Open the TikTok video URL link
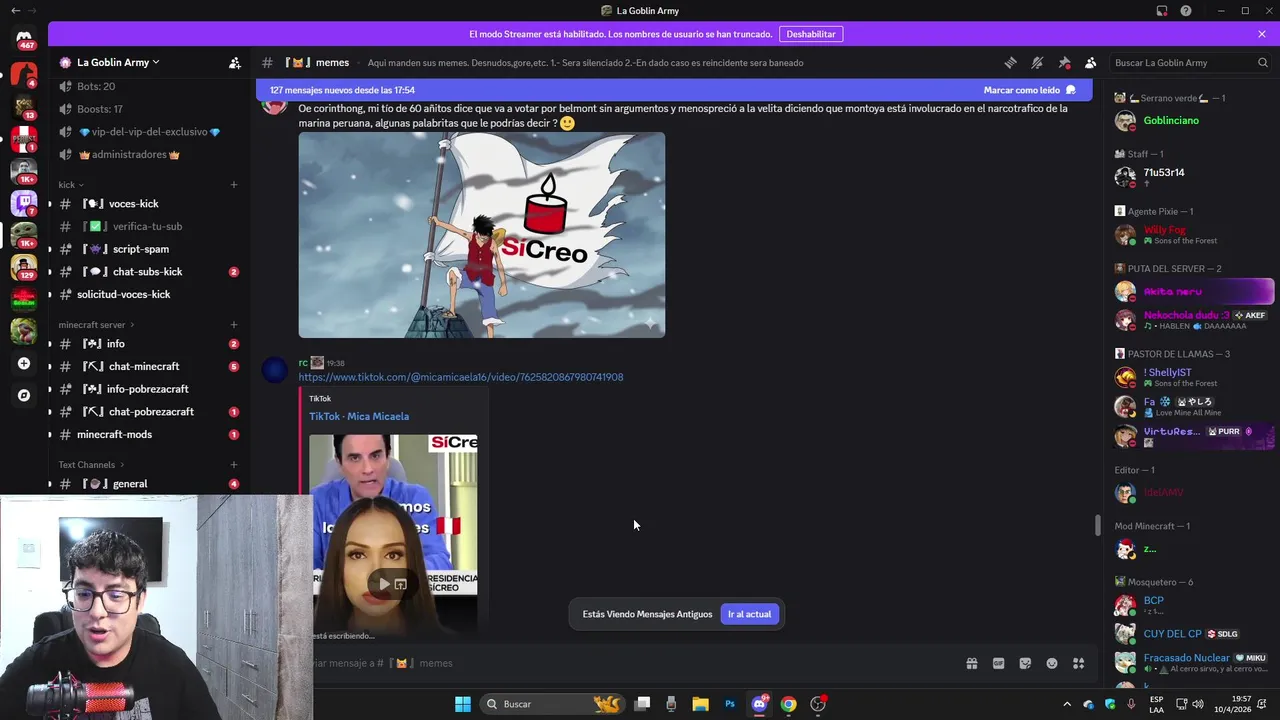 460,377
